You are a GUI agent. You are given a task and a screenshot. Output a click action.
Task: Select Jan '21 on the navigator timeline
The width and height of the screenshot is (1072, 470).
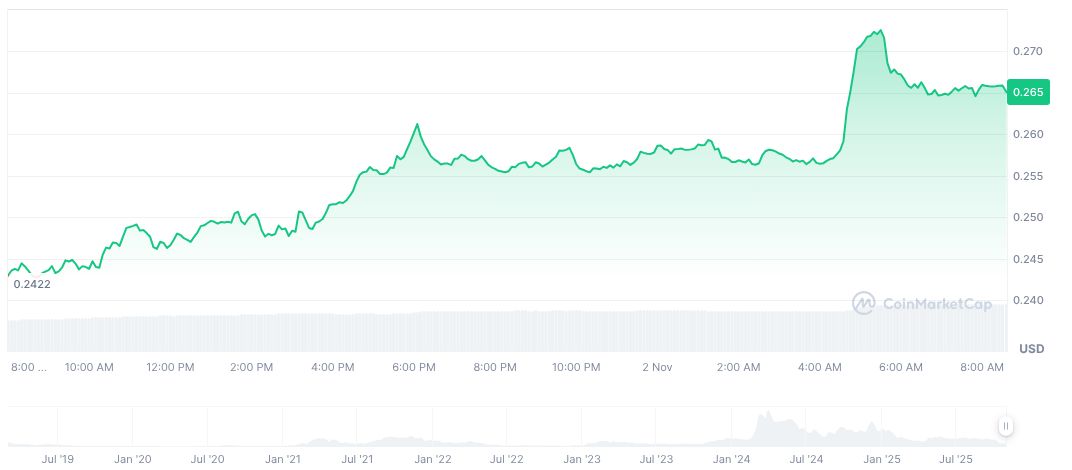coord(283,459)
